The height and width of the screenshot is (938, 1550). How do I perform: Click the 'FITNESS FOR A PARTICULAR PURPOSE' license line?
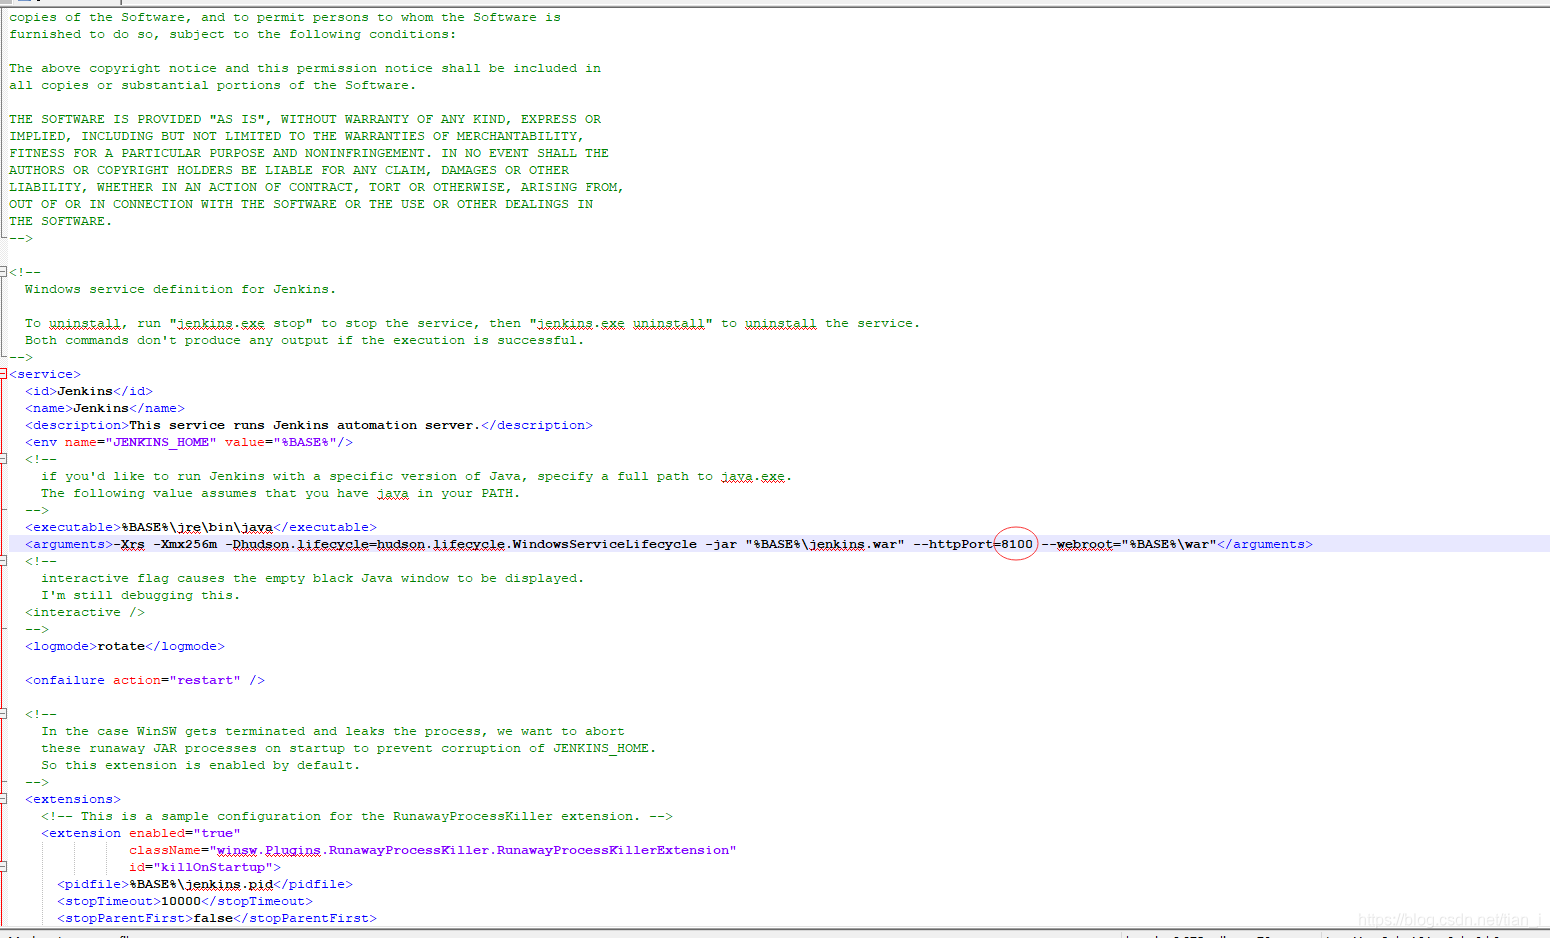click(x=309, y=153)
